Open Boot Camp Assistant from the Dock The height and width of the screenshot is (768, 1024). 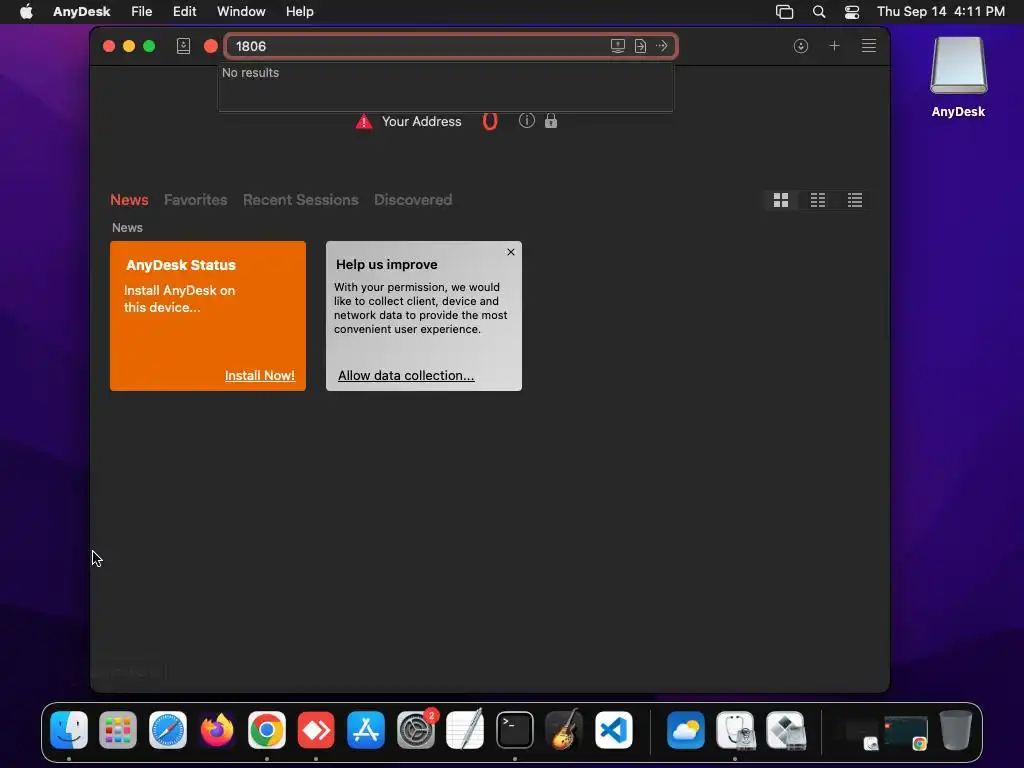coord(785,729)
